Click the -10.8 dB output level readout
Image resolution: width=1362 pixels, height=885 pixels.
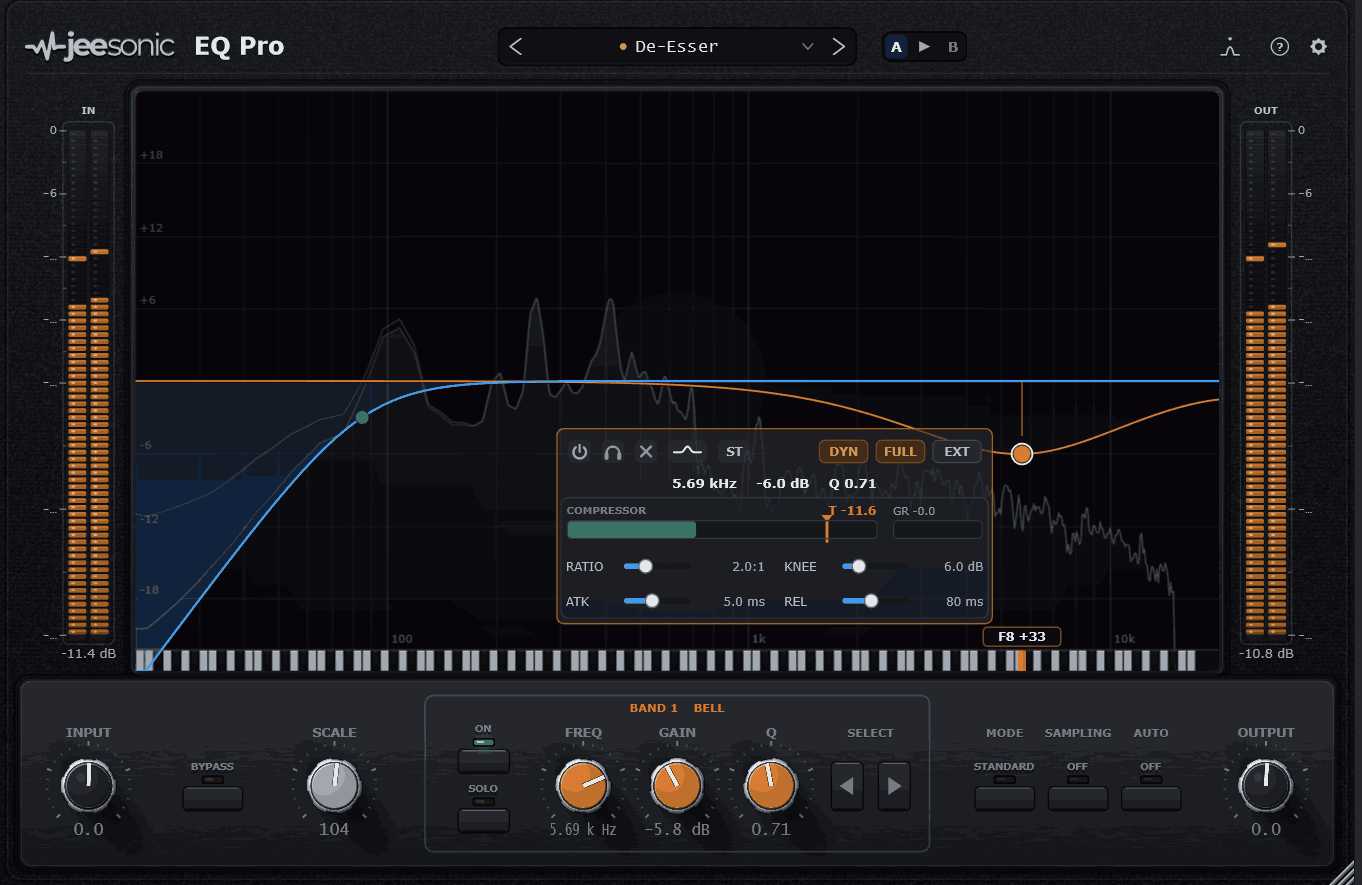pos(1266,654)
